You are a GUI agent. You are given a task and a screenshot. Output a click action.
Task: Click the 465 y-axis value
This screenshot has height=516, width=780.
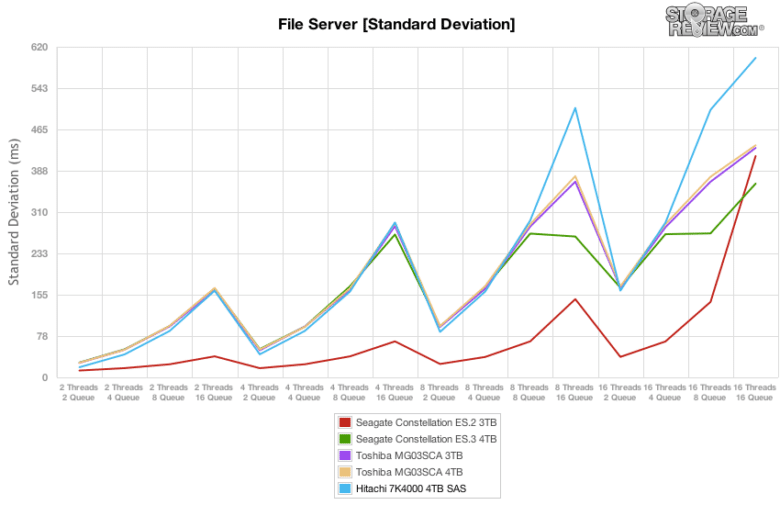point(39,130)
